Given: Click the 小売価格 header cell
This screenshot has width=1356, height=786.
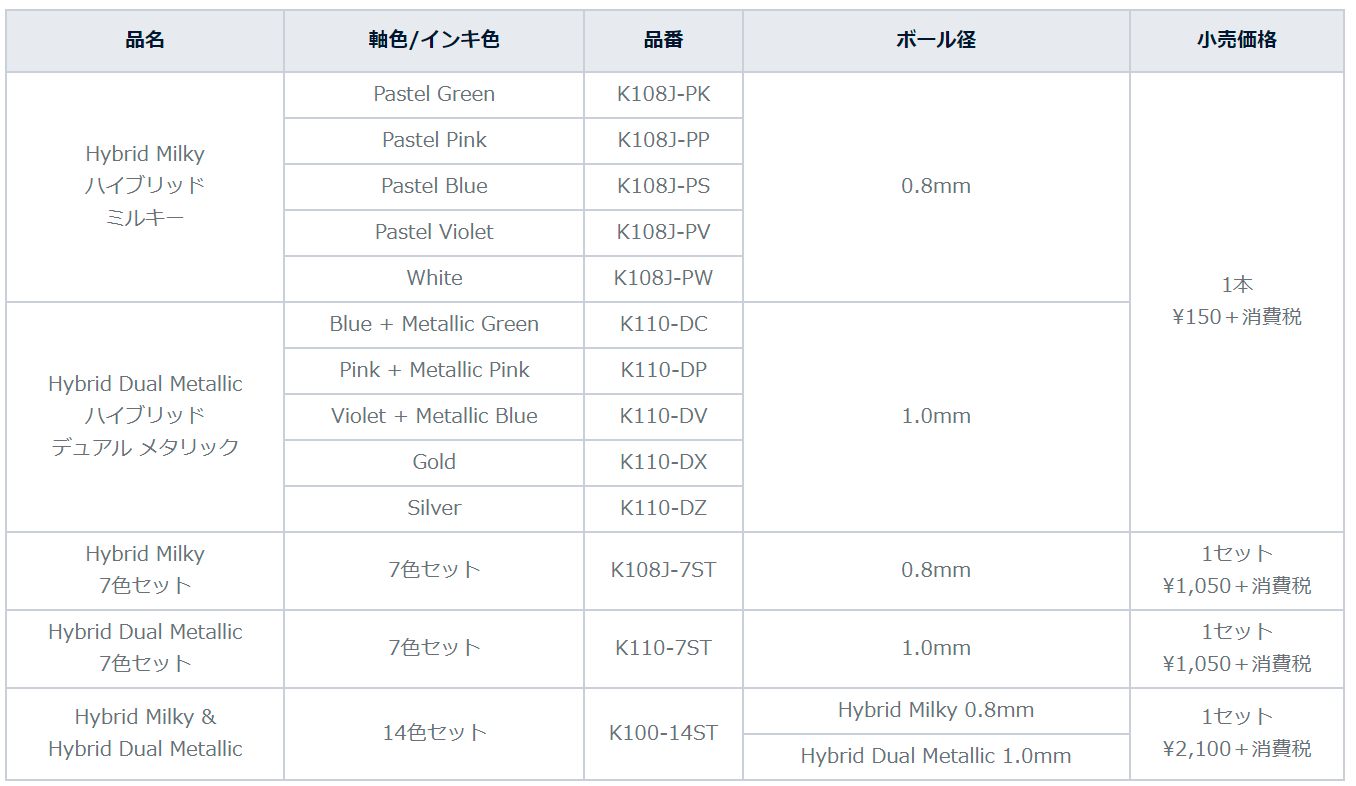Looking at the screenshot, I should coord(1237,41).
